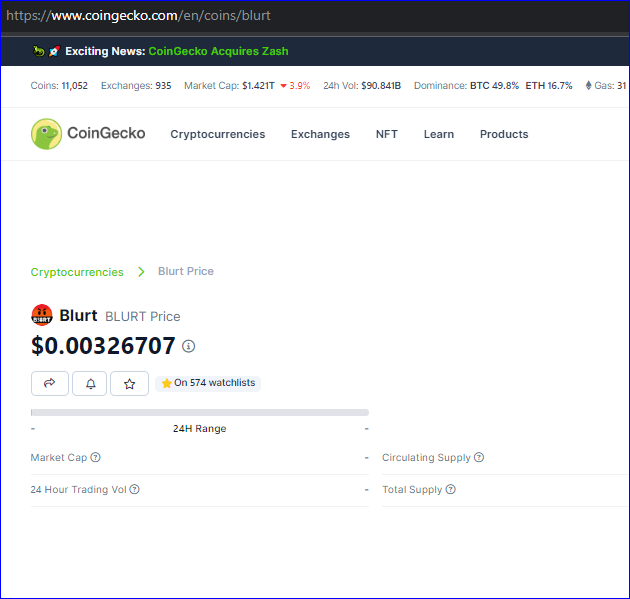The image size is (630, 599).
Task: Click the yellow star in watchlists badge
Action: (x=166, y=383)
